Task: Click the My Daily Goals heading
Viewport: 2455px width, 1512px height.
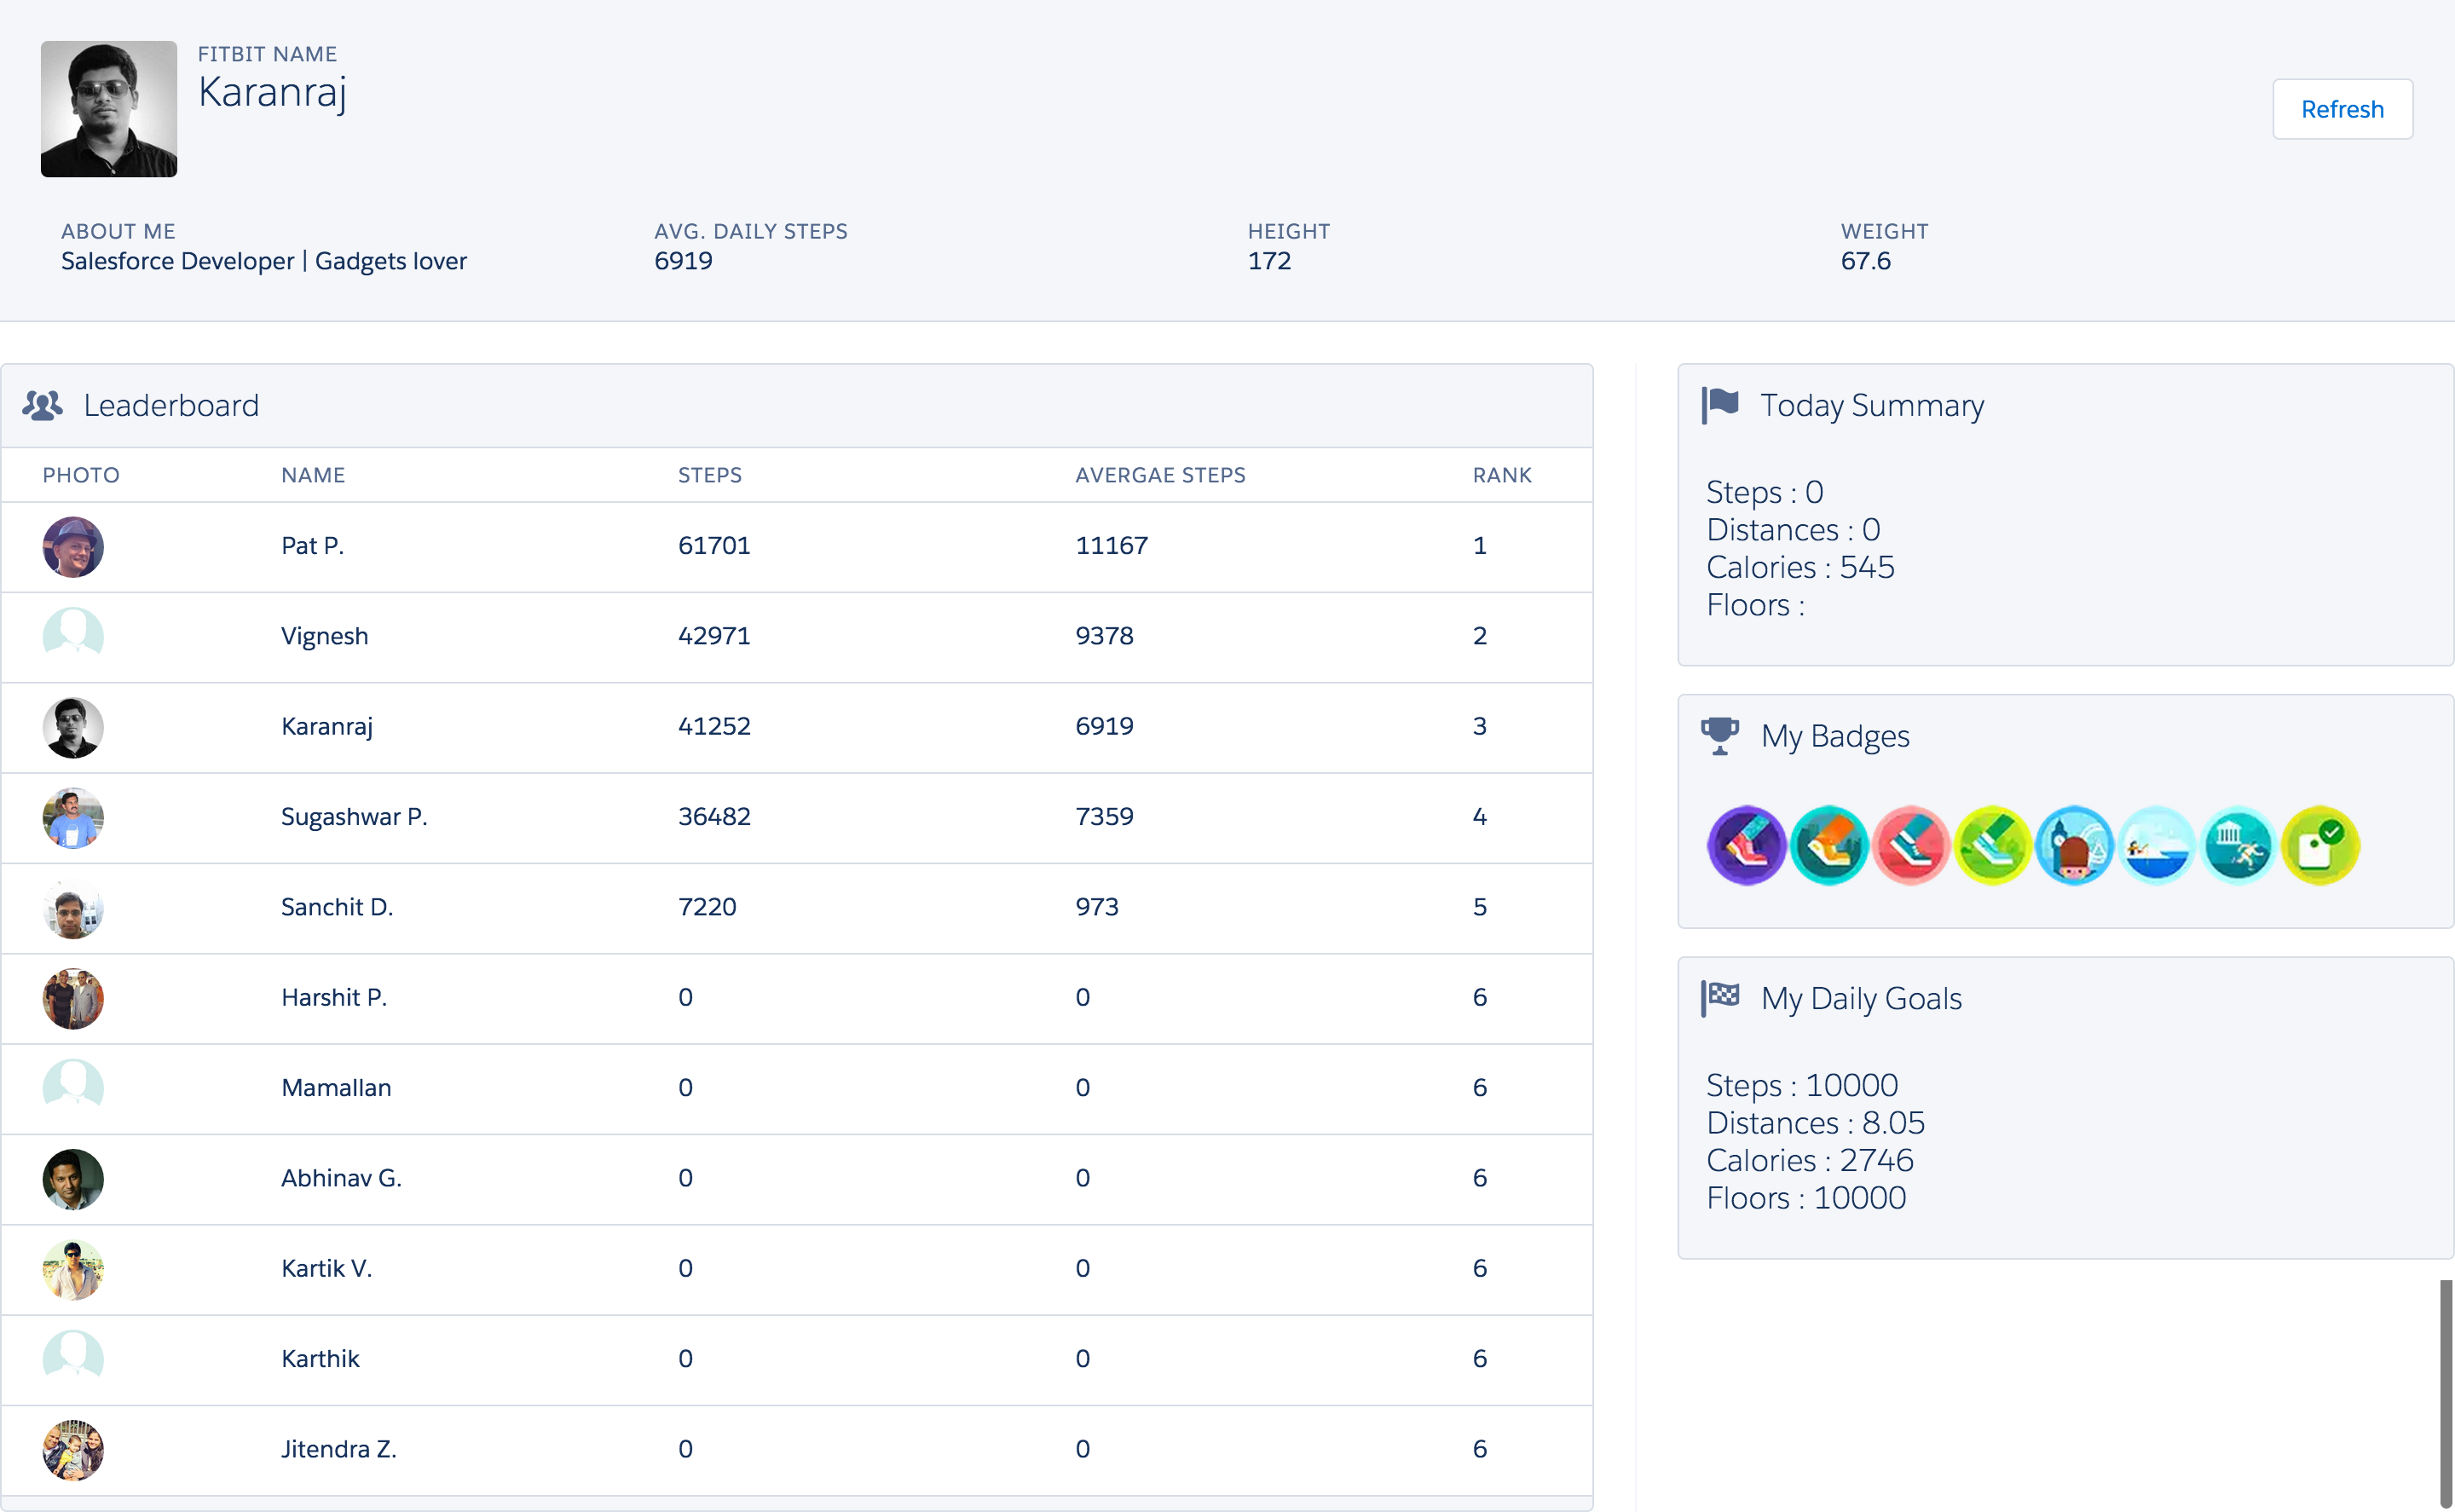Action: point(1861,999)
